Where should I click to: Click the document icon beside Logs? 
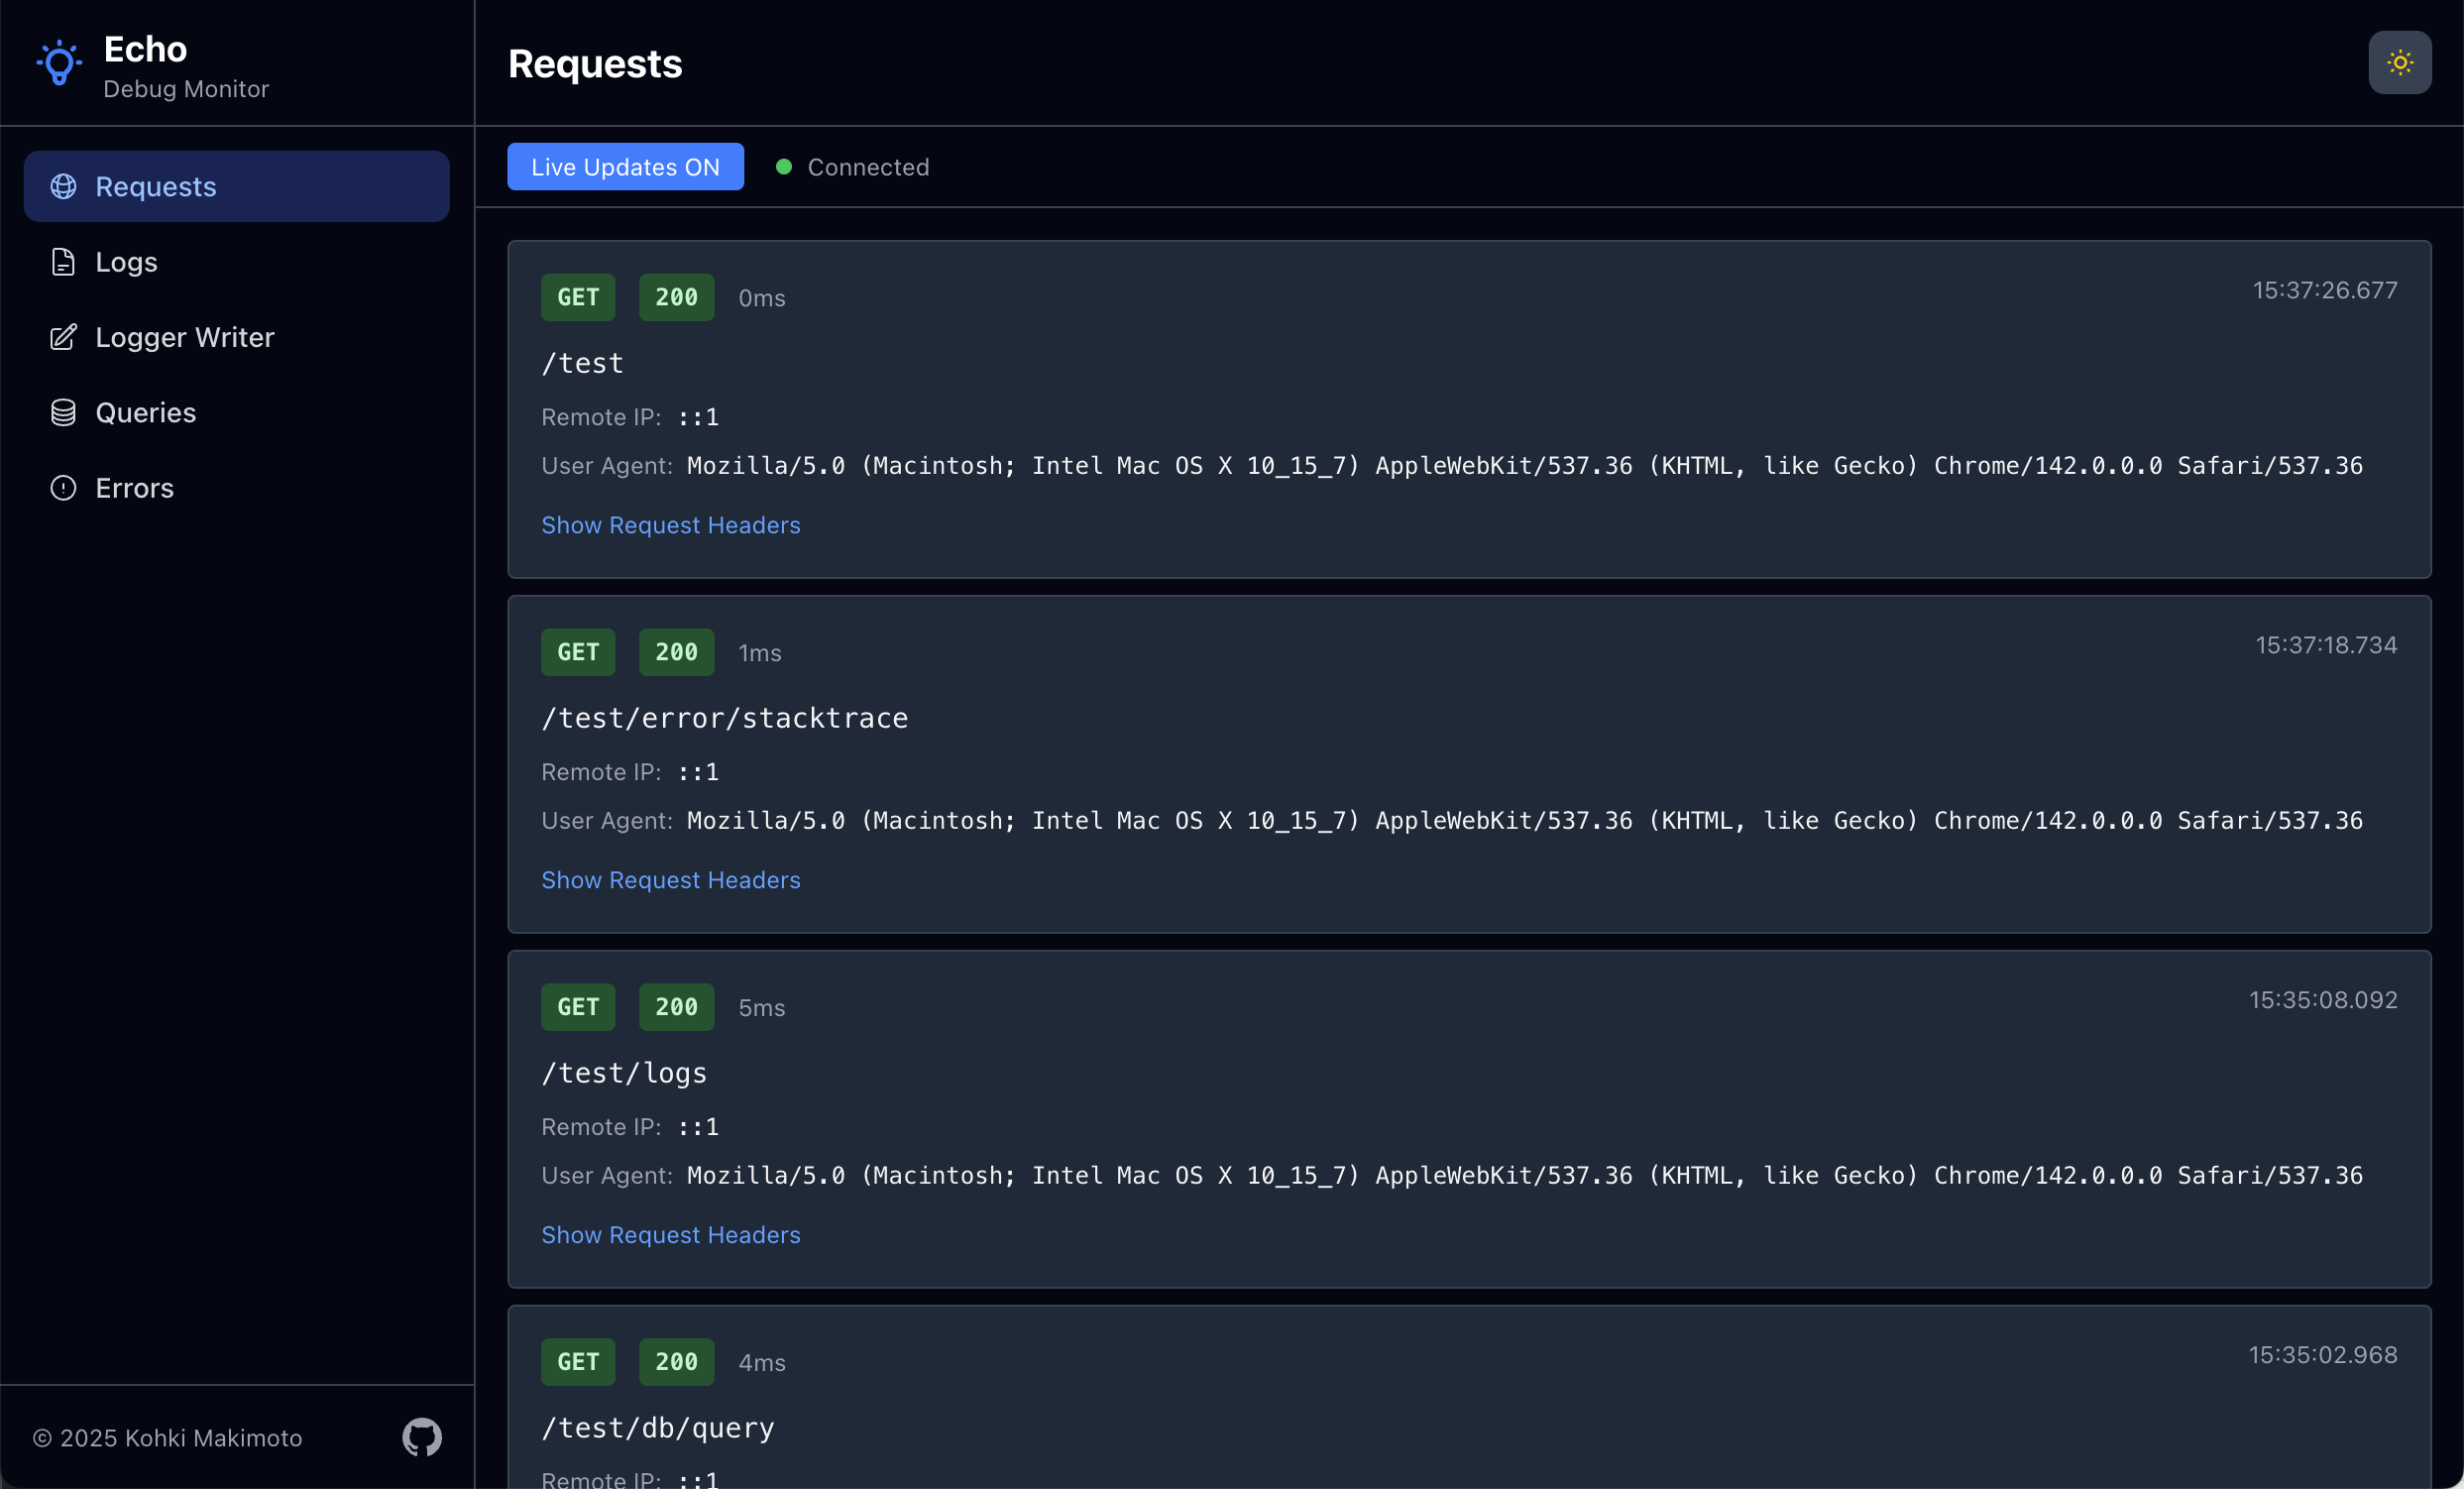pyautogui.click(x=63, y=262)
